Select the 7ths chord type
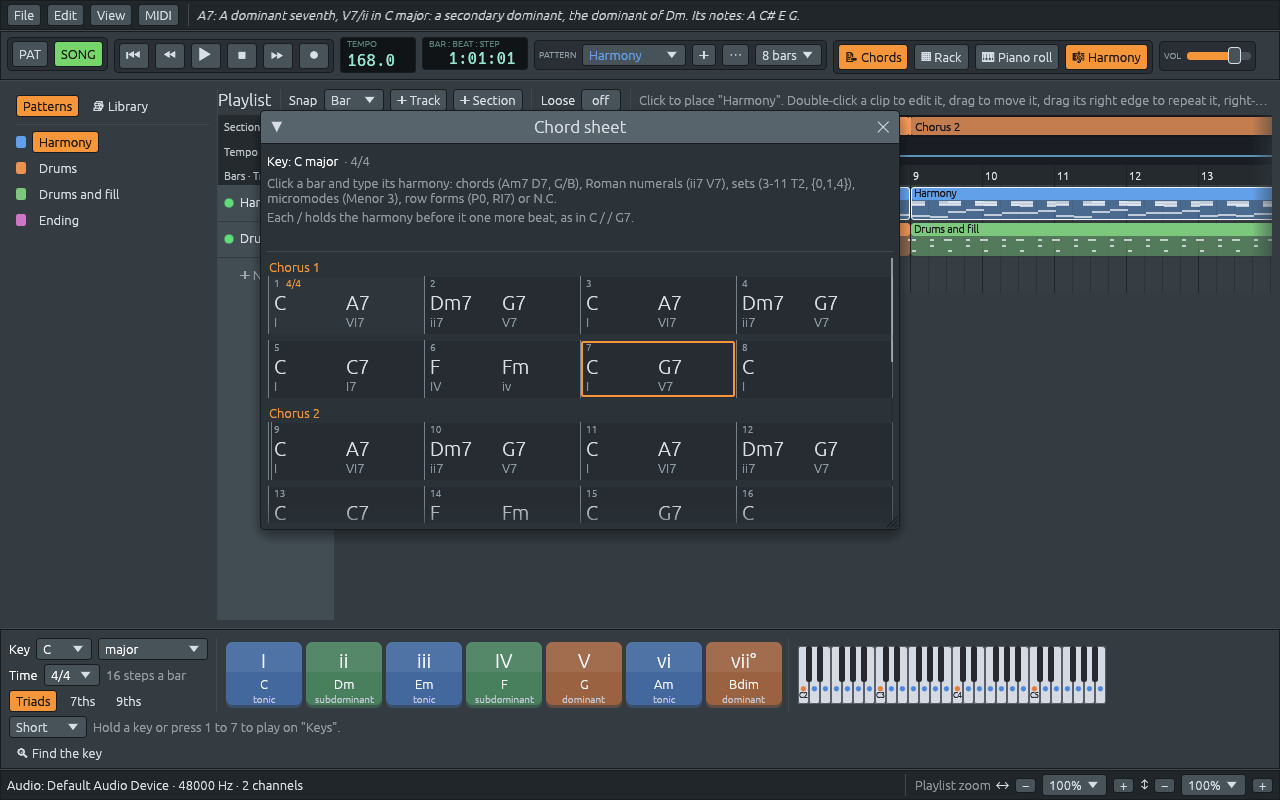The image size is (1280, 800). 83,701
